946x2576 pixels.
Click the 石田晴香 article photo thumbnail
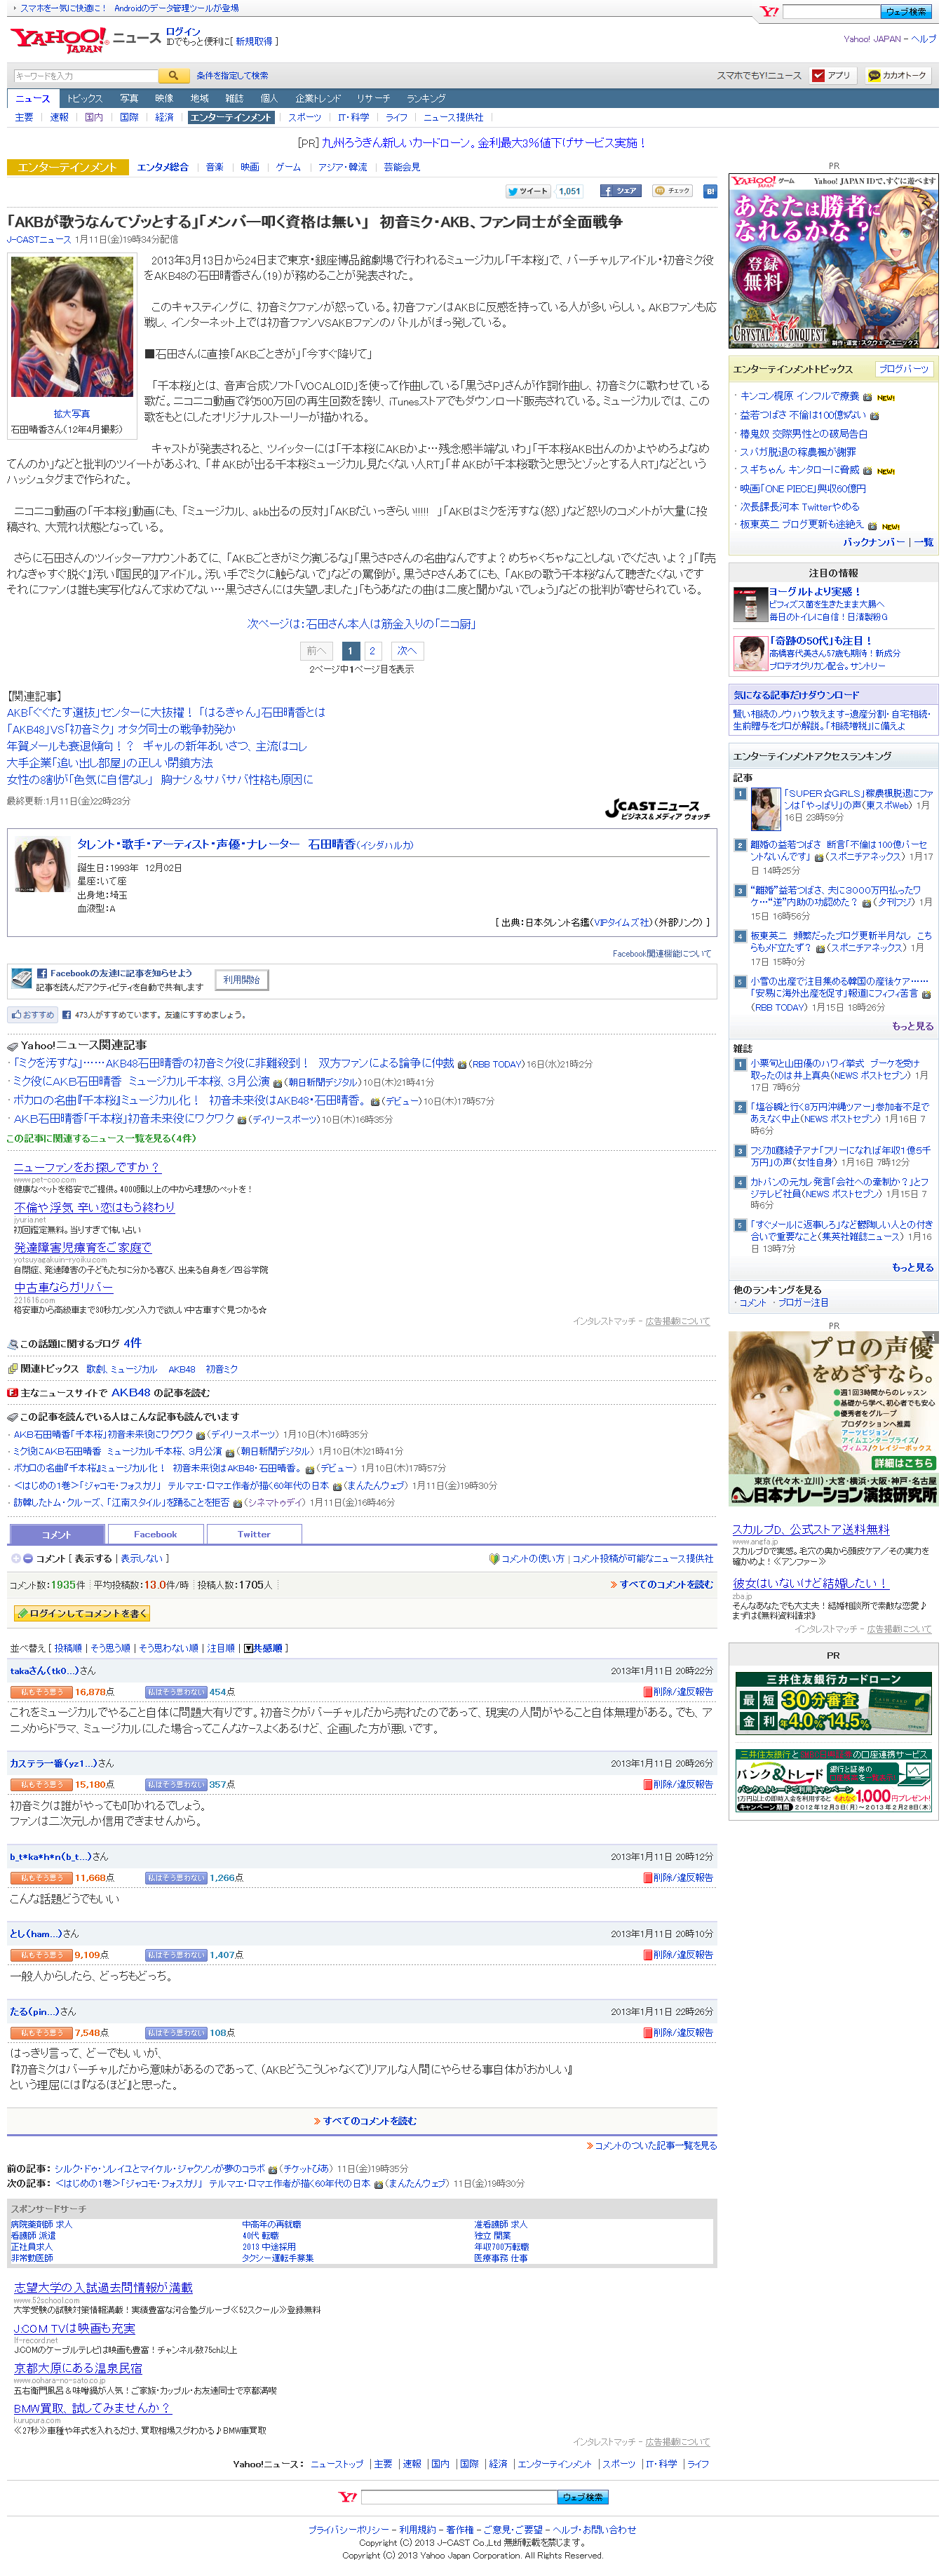71,326
